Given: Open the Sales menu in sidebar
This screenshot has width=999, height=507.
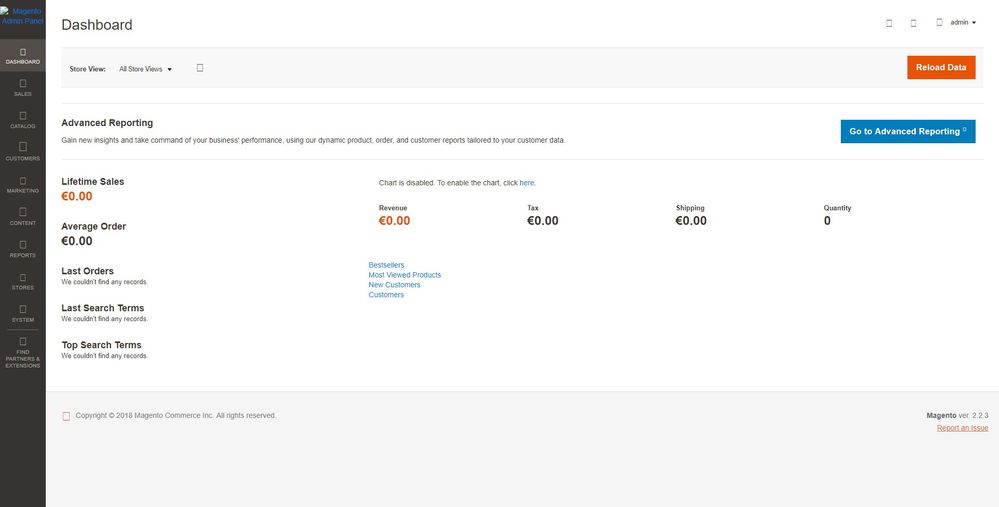Looking at the screenshot, I should click(x=22, y=87).
